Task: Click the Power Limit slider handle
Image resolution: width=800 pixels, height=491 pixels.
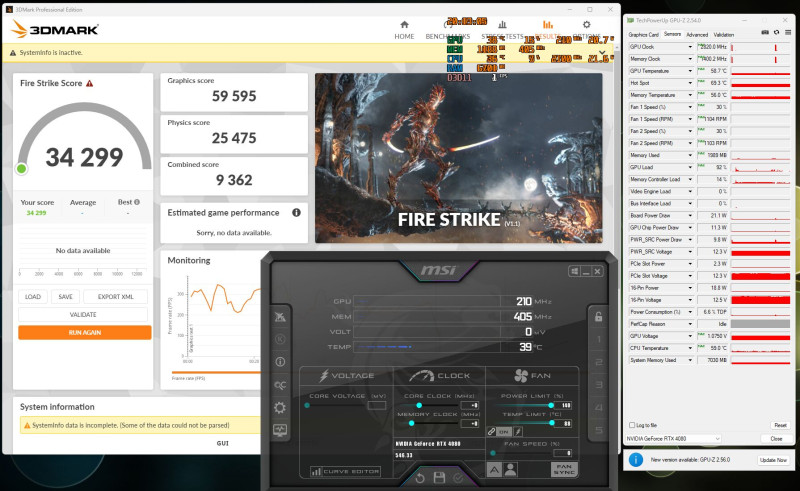Action: [551, 405]
